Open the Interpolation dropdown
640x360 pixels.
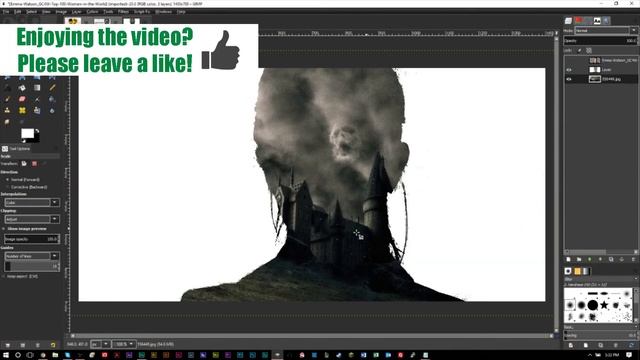coord(32,202)
